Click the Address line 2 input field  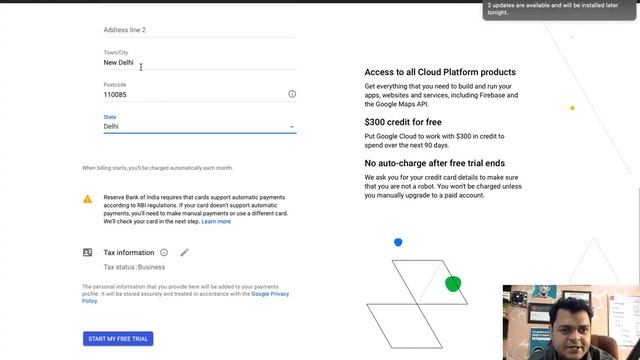[x=200, y=30]
